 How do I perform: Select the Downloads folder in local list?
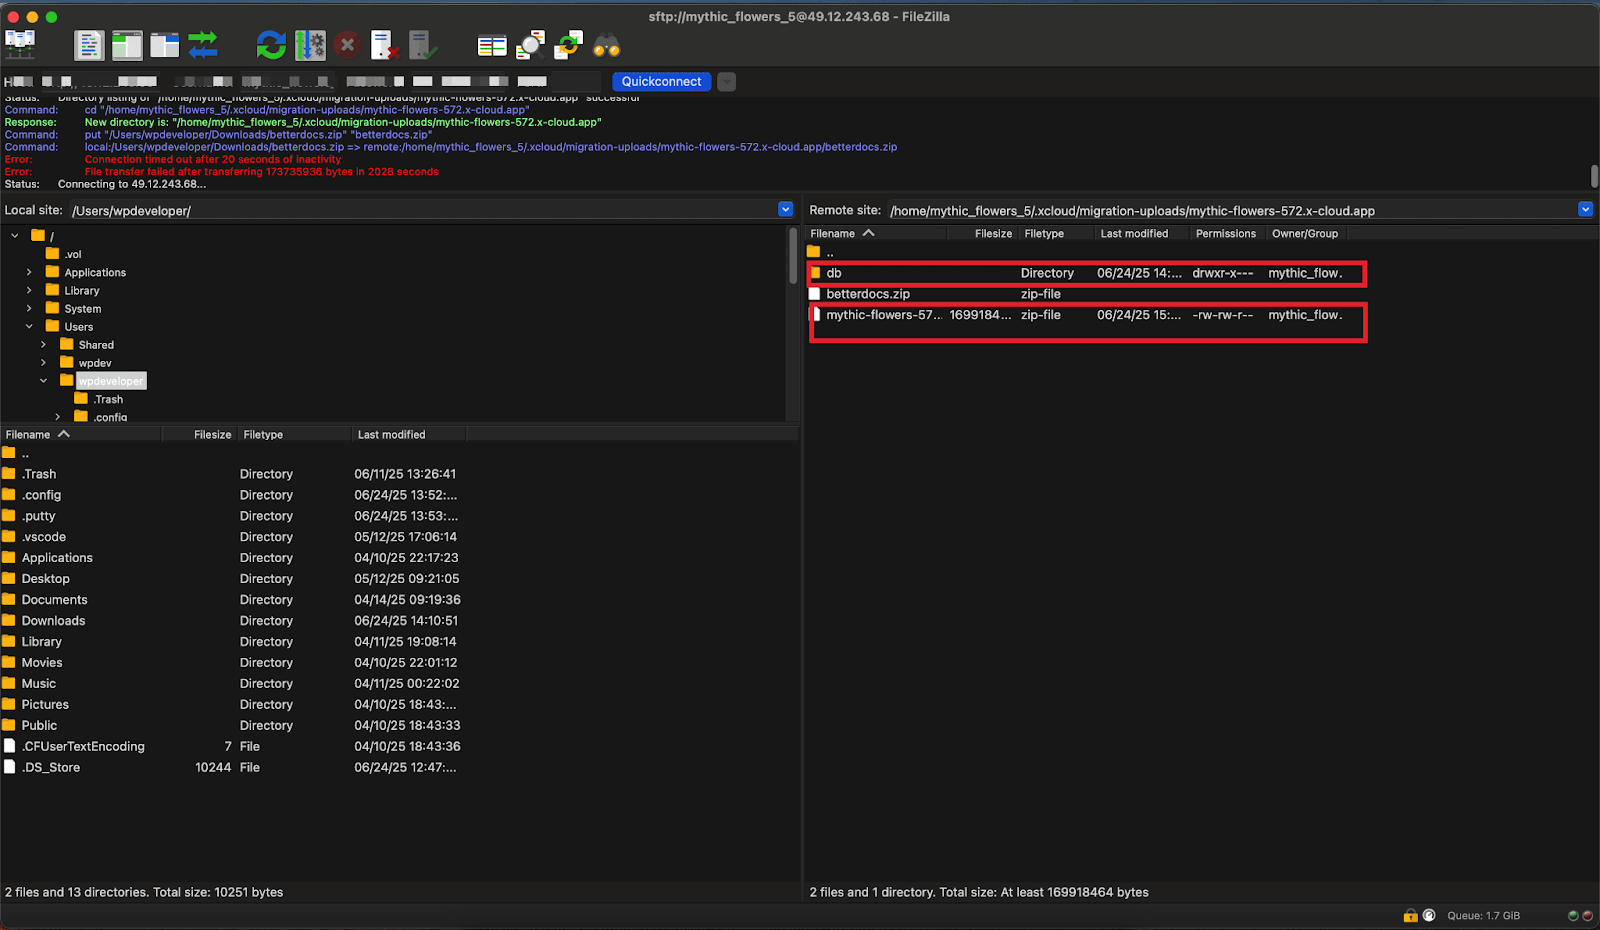[x=53, y=621]
